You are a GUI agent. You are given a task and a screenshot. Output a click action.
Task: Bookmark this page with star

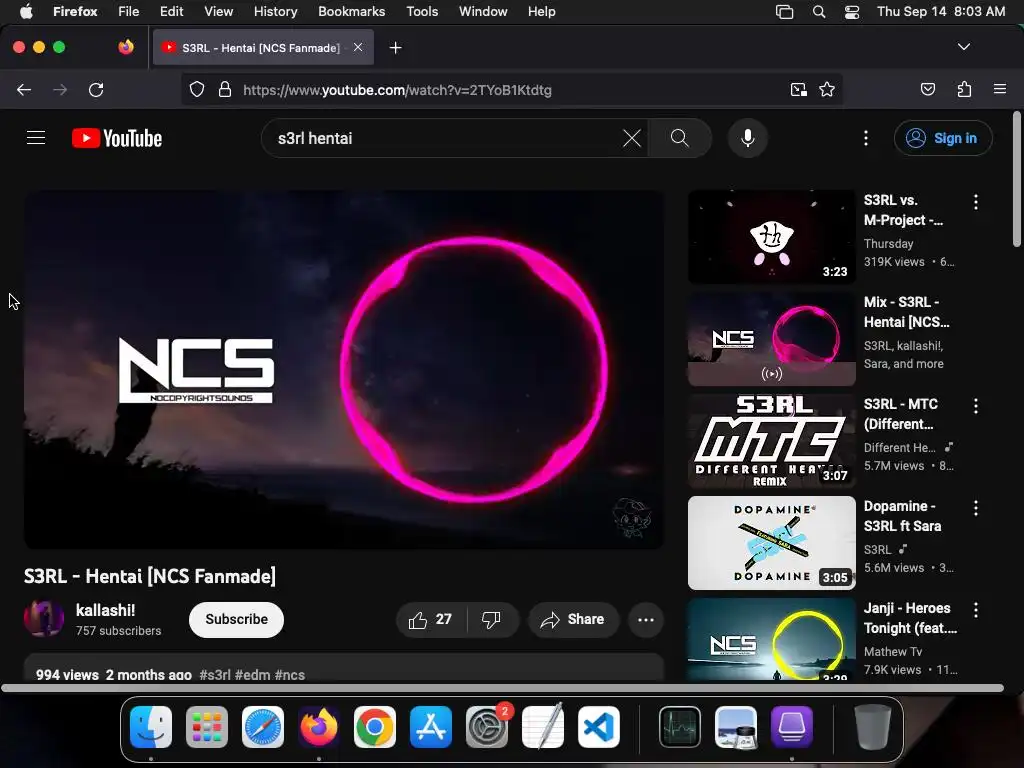coord(827,89)
